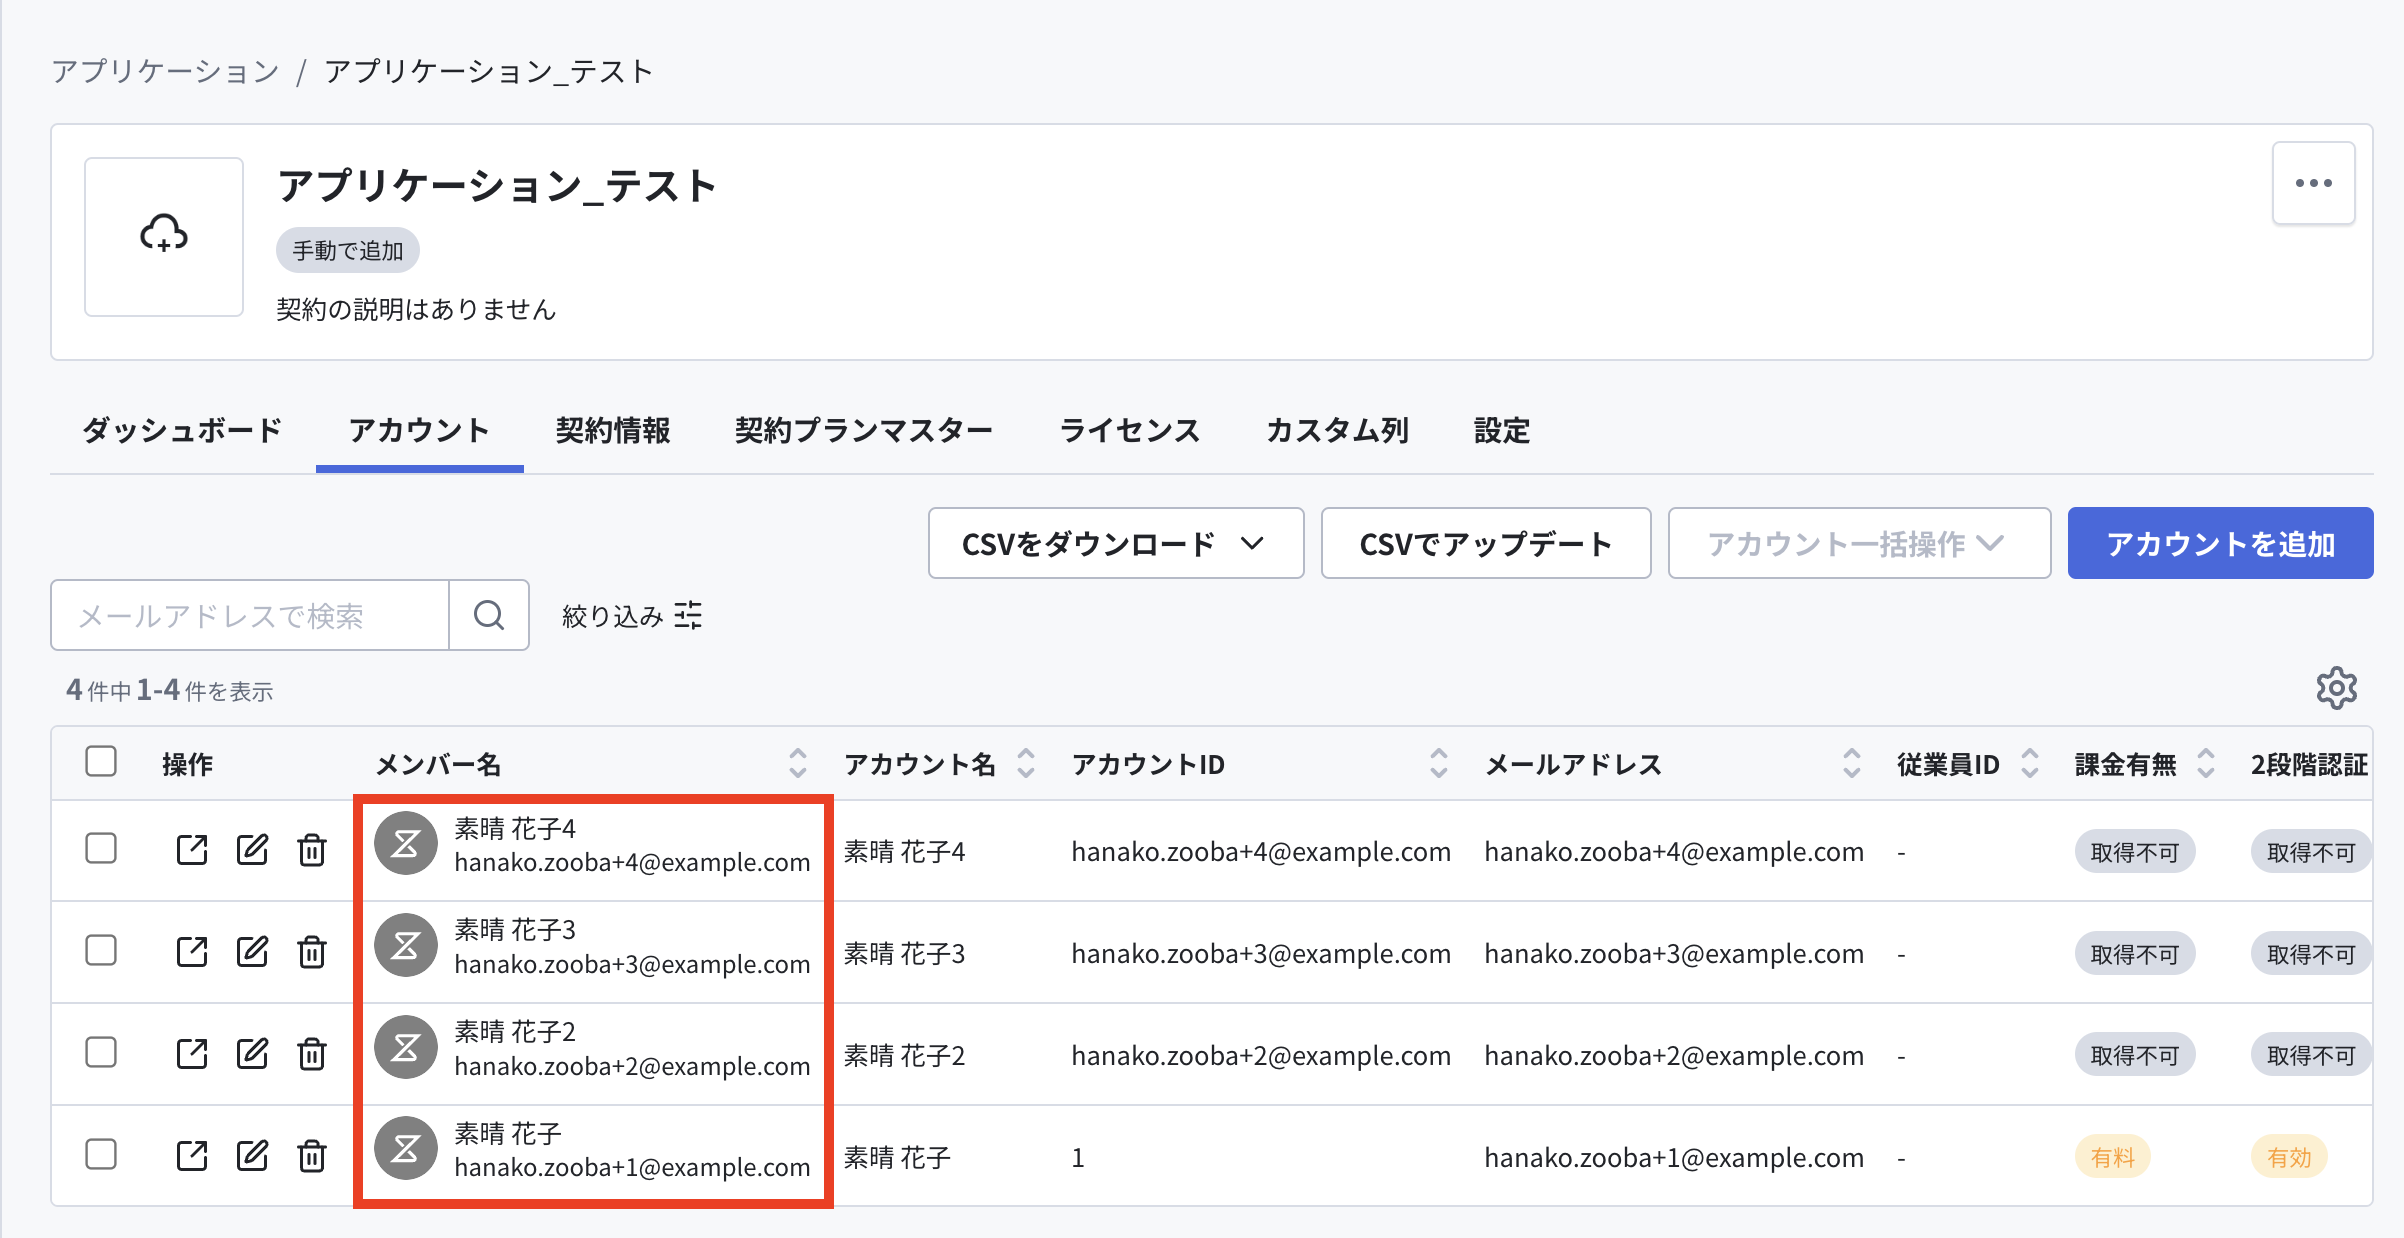Click the search magnifier icon
The width and height of the screenshot is (2404, 1238).
point(489,615)
